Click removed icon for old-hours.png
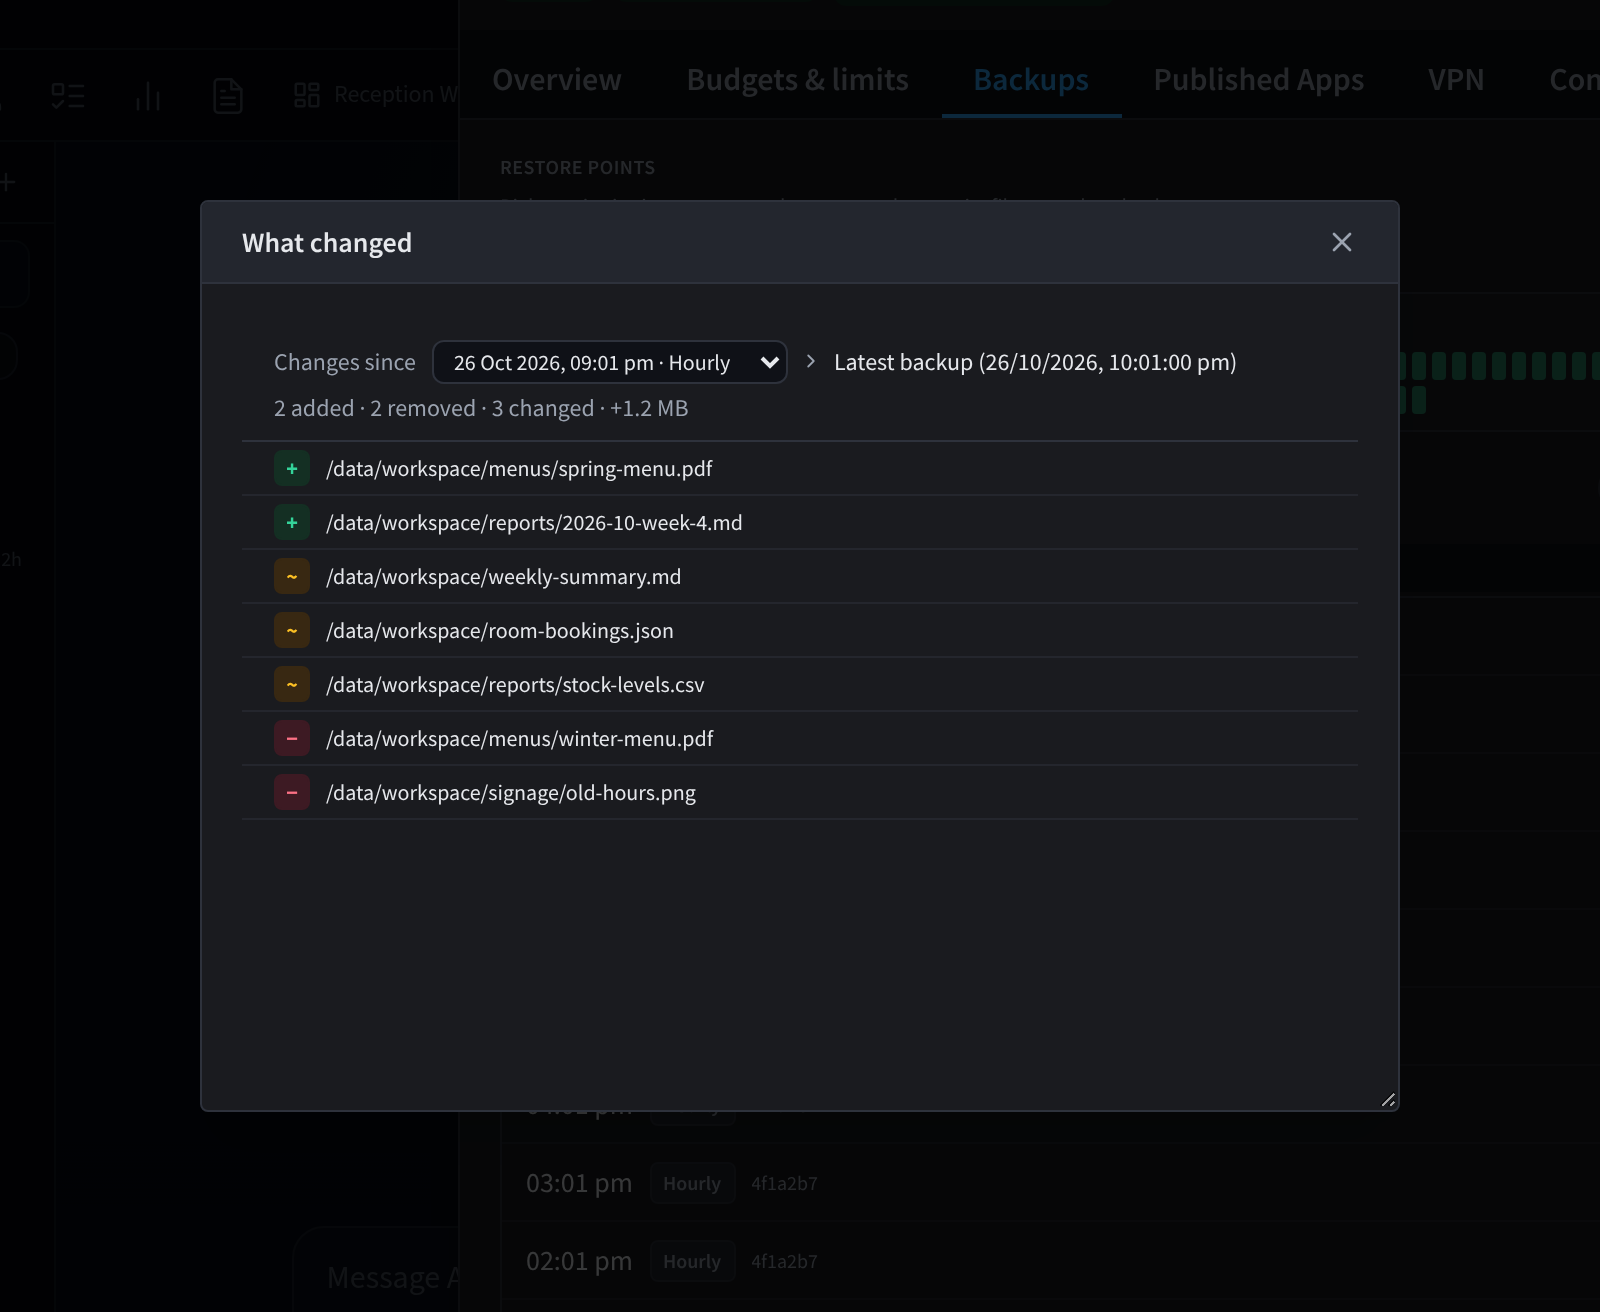This screenshot has width=1600, height=1312. pyautogui.click(x=292, y=793)
